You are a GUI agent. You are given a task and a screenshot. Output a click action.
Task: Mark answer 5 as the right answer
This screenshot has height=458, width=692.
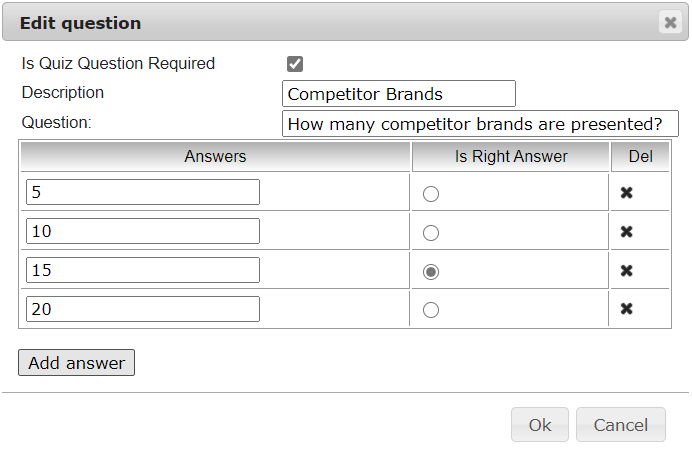pos(431,194)
